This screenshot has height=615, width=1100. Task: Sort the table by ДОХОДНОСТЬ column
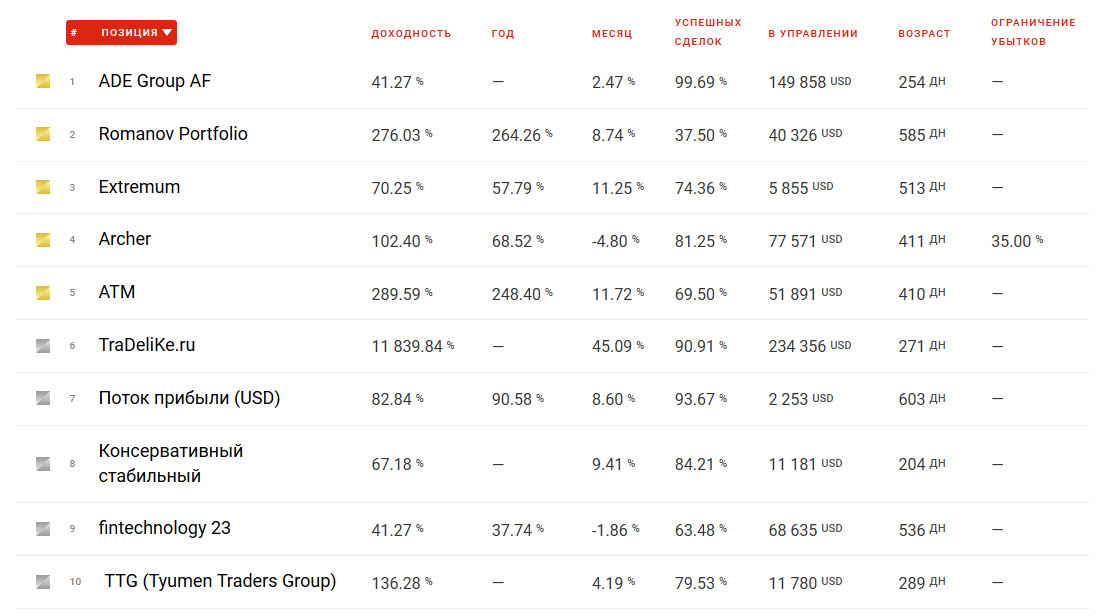[x=411, y=34]
